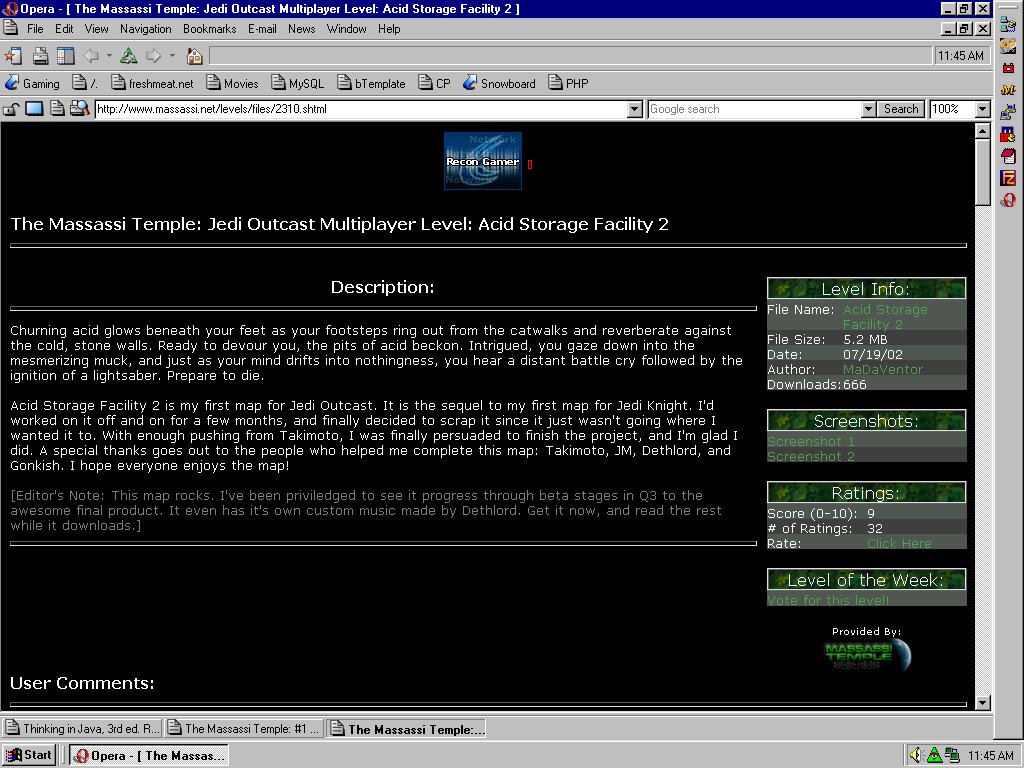
Task: Open the Snowboard bookmark folder
Action: 499,84
